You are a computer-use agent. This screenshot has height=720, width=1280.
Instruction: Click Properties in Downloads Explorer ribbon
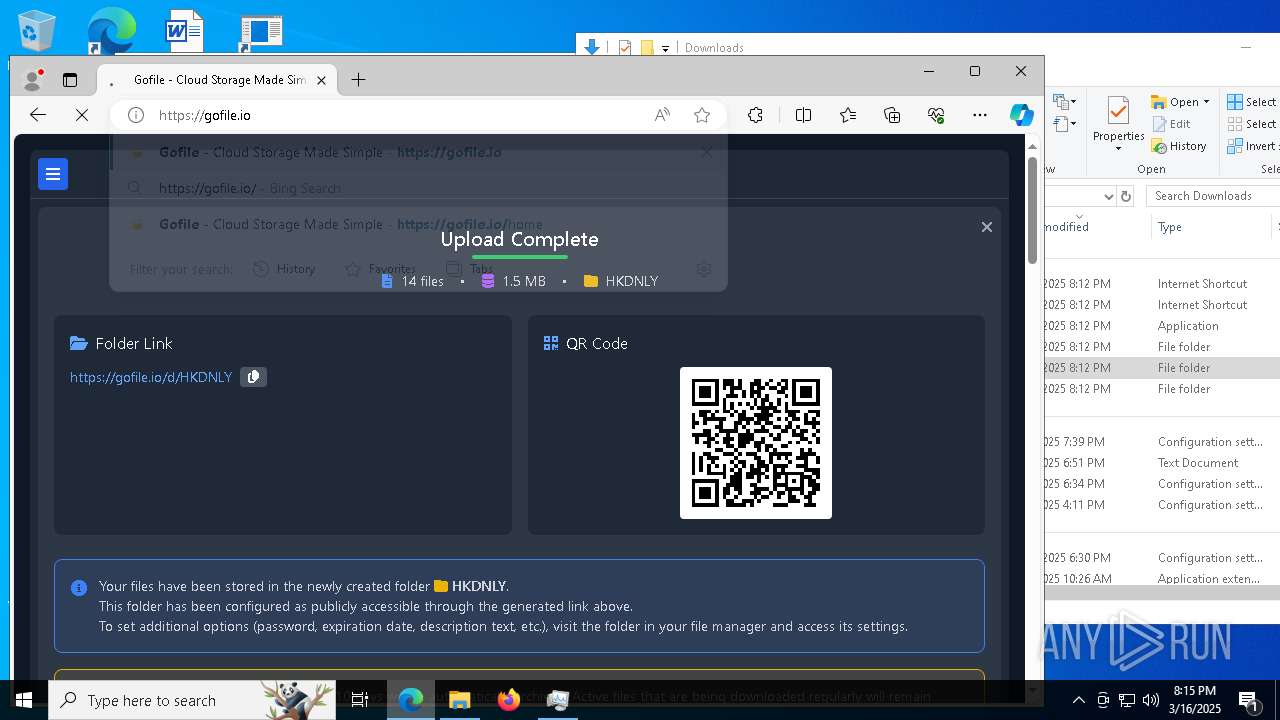point(1118,120)
